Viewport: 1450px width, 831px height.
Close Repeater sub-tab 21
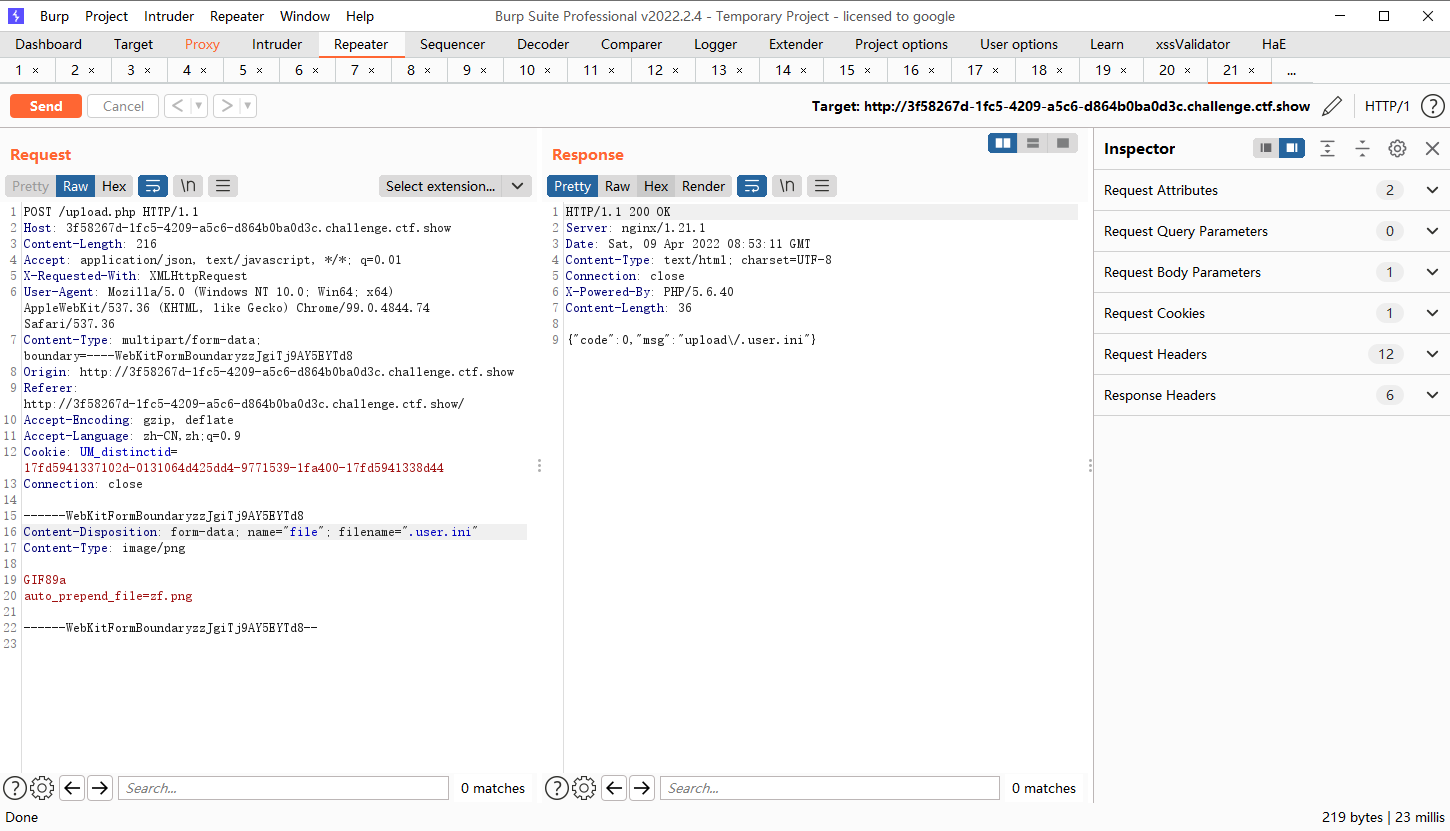[1251, 70]
